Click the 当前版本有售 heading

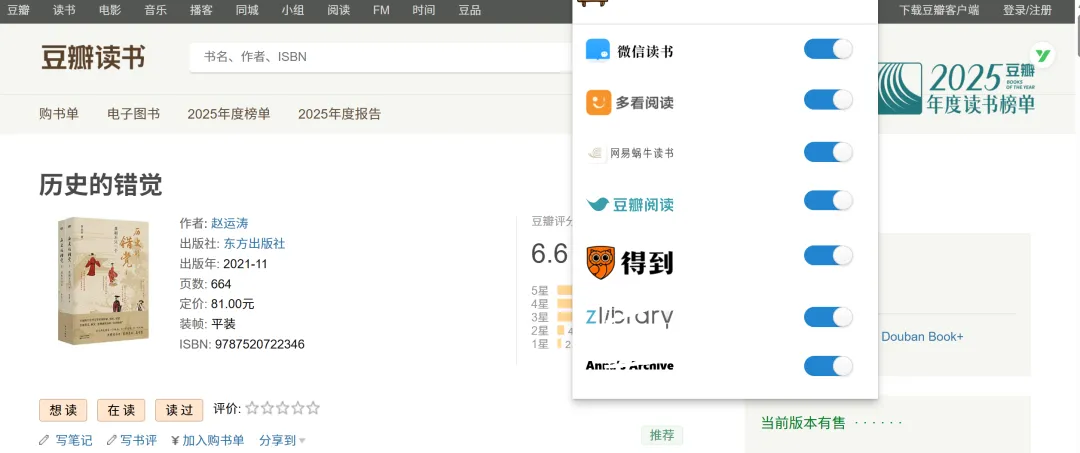click(803, 423)
